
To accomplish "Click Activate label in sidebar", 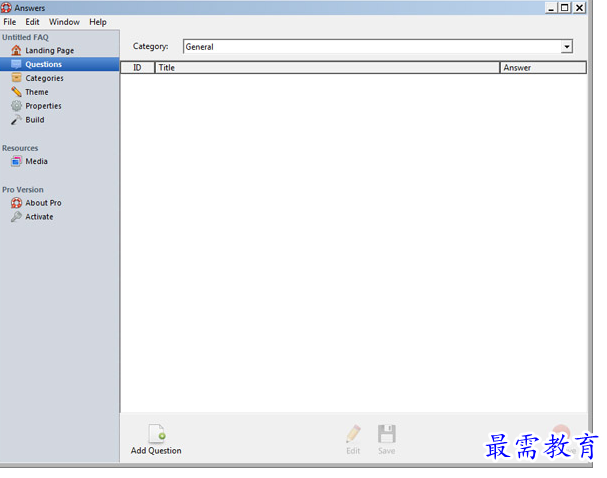I will 39,217.
